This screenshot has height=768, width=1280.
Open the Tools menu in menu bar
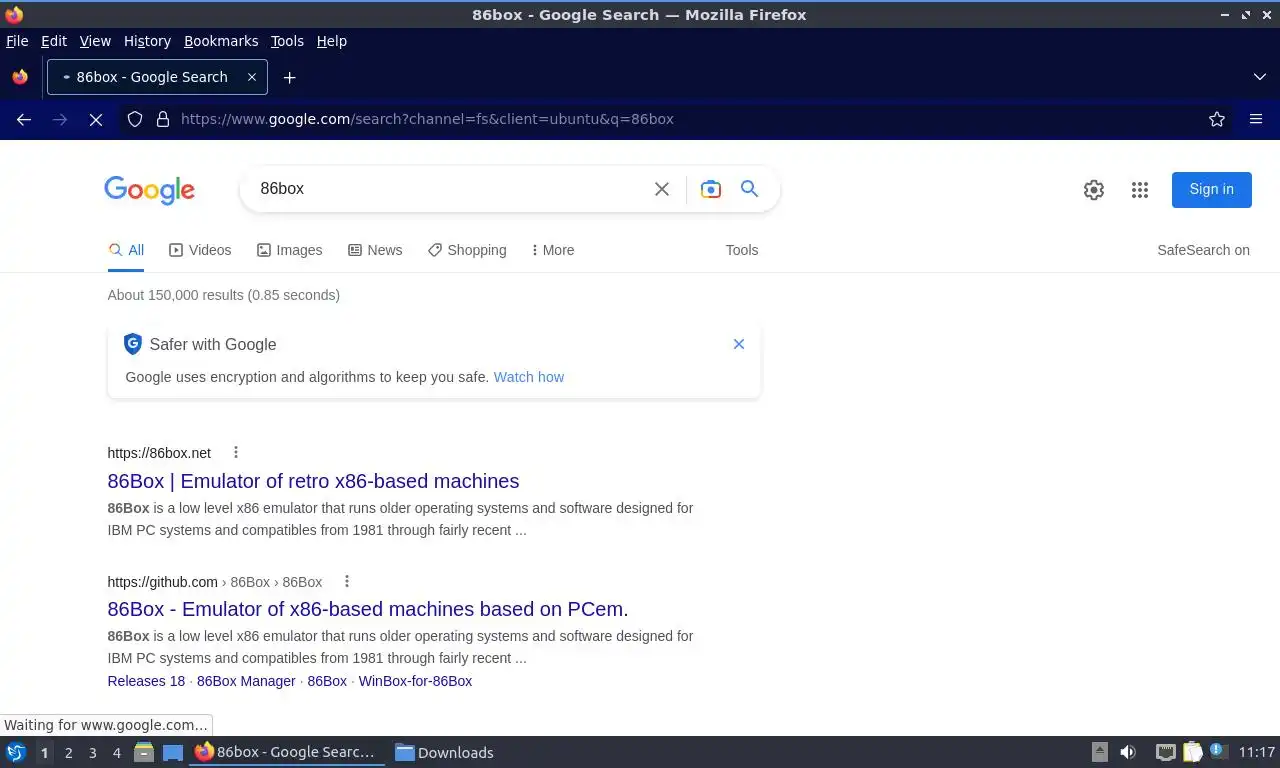pyautogui.click(x=287, y=41)
